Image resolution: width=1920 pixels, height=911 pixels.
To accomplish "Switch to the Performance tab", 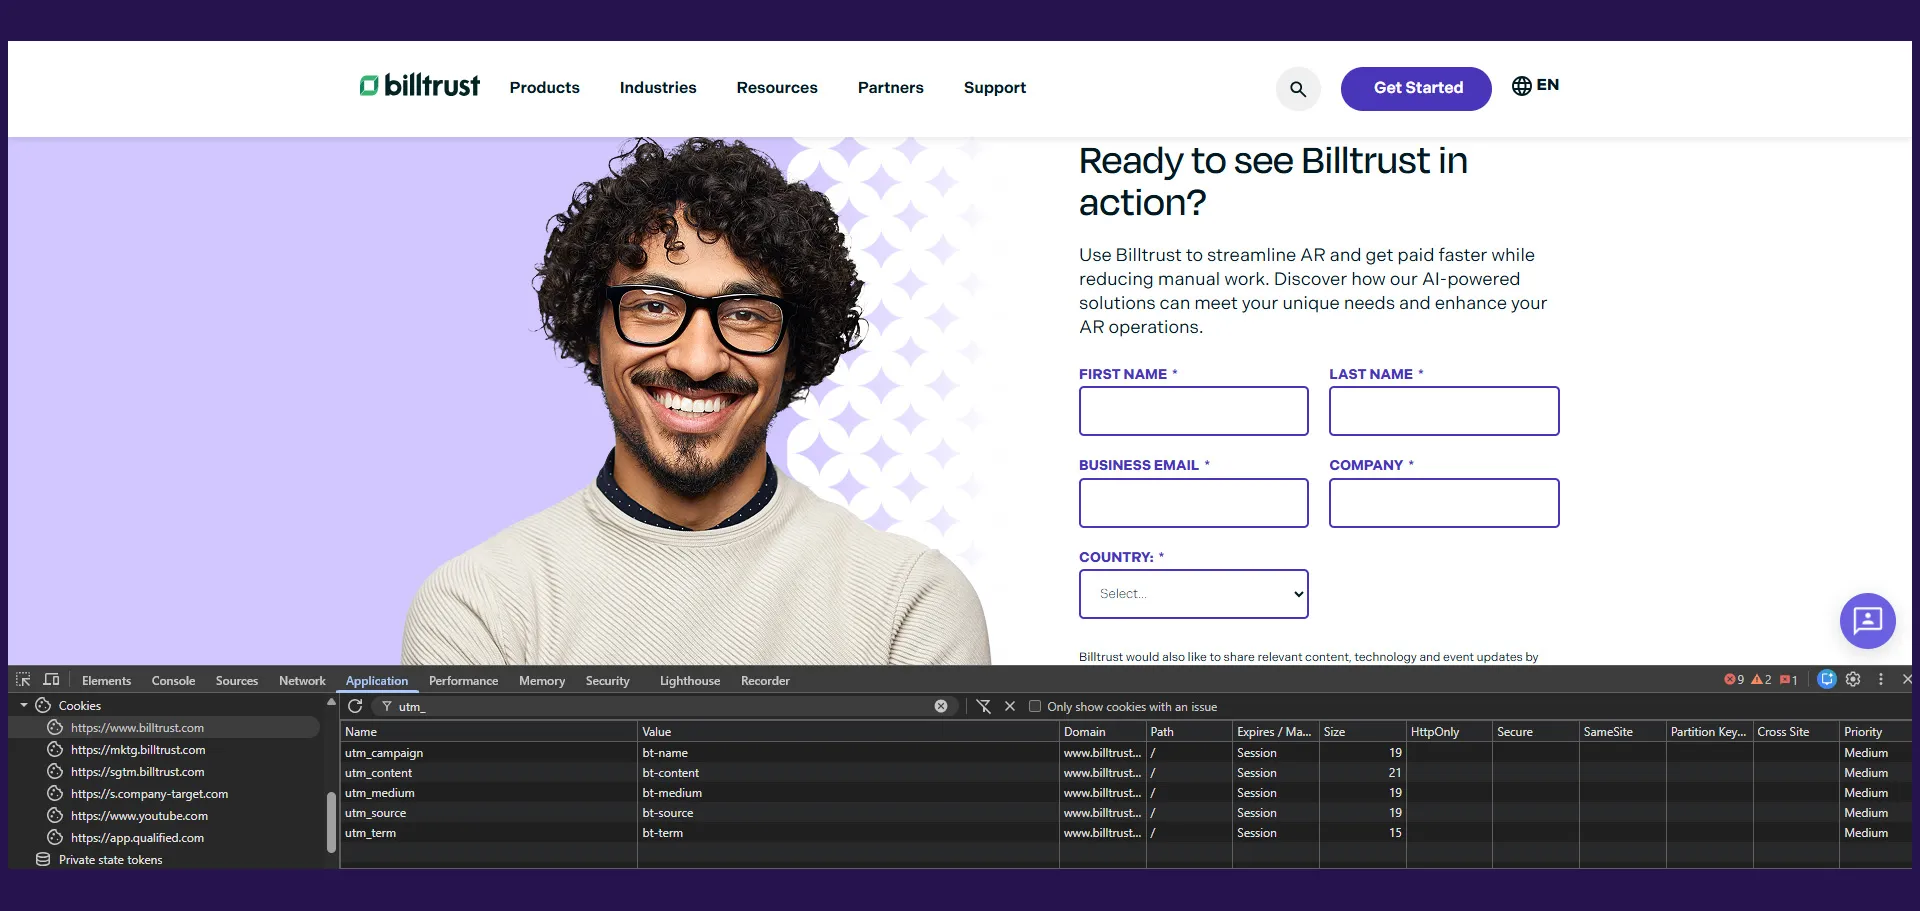I will [x=463, y=681].
